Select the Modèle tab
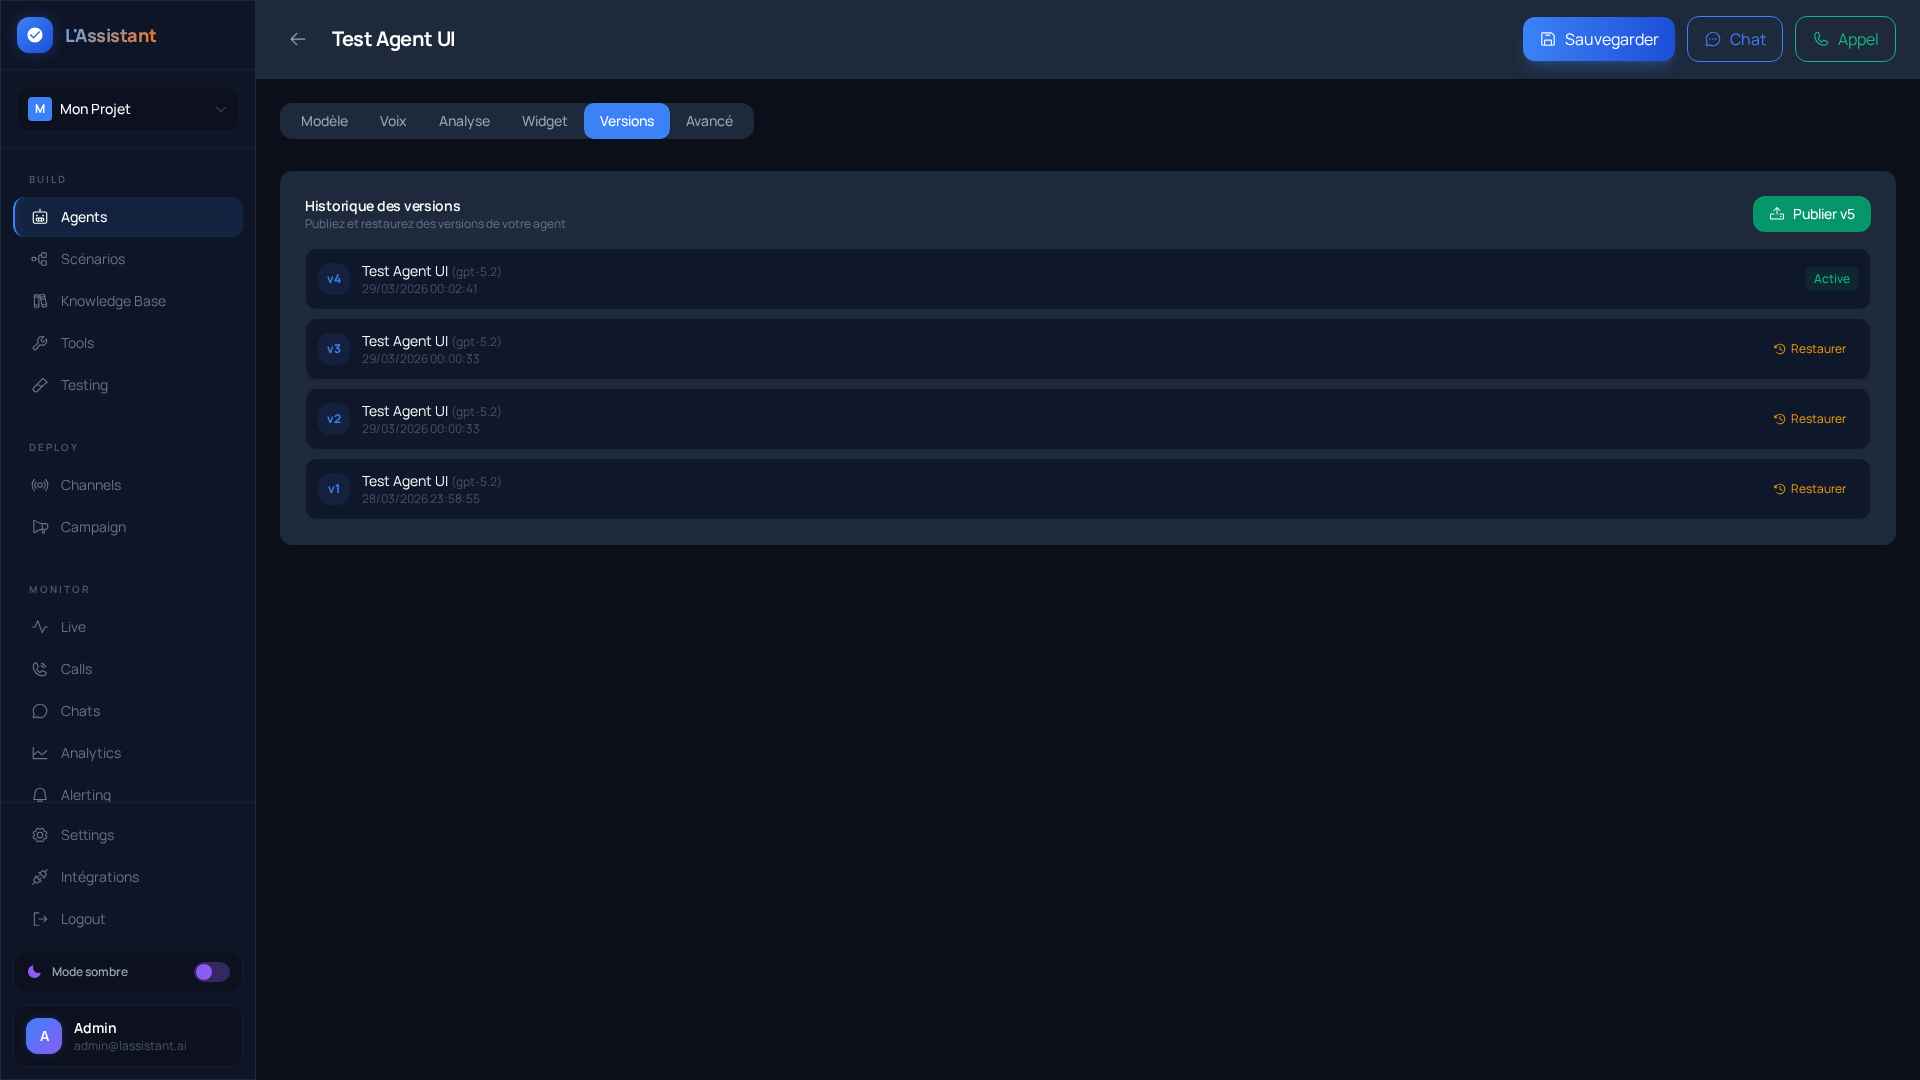This screenshot has width=1920, height=1080. (x=324, y=121)
